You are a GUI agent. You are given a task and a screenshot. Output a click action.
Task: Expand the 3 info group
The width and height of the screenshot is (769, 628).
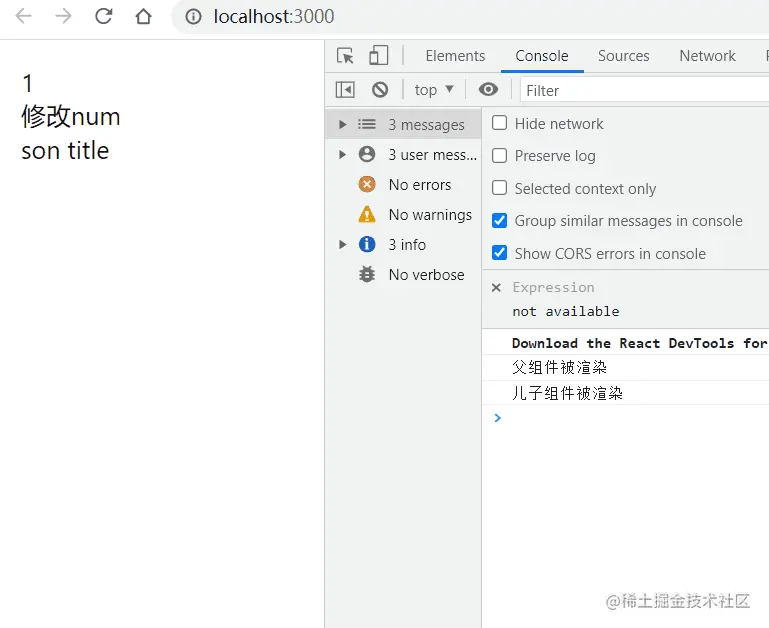343,244
